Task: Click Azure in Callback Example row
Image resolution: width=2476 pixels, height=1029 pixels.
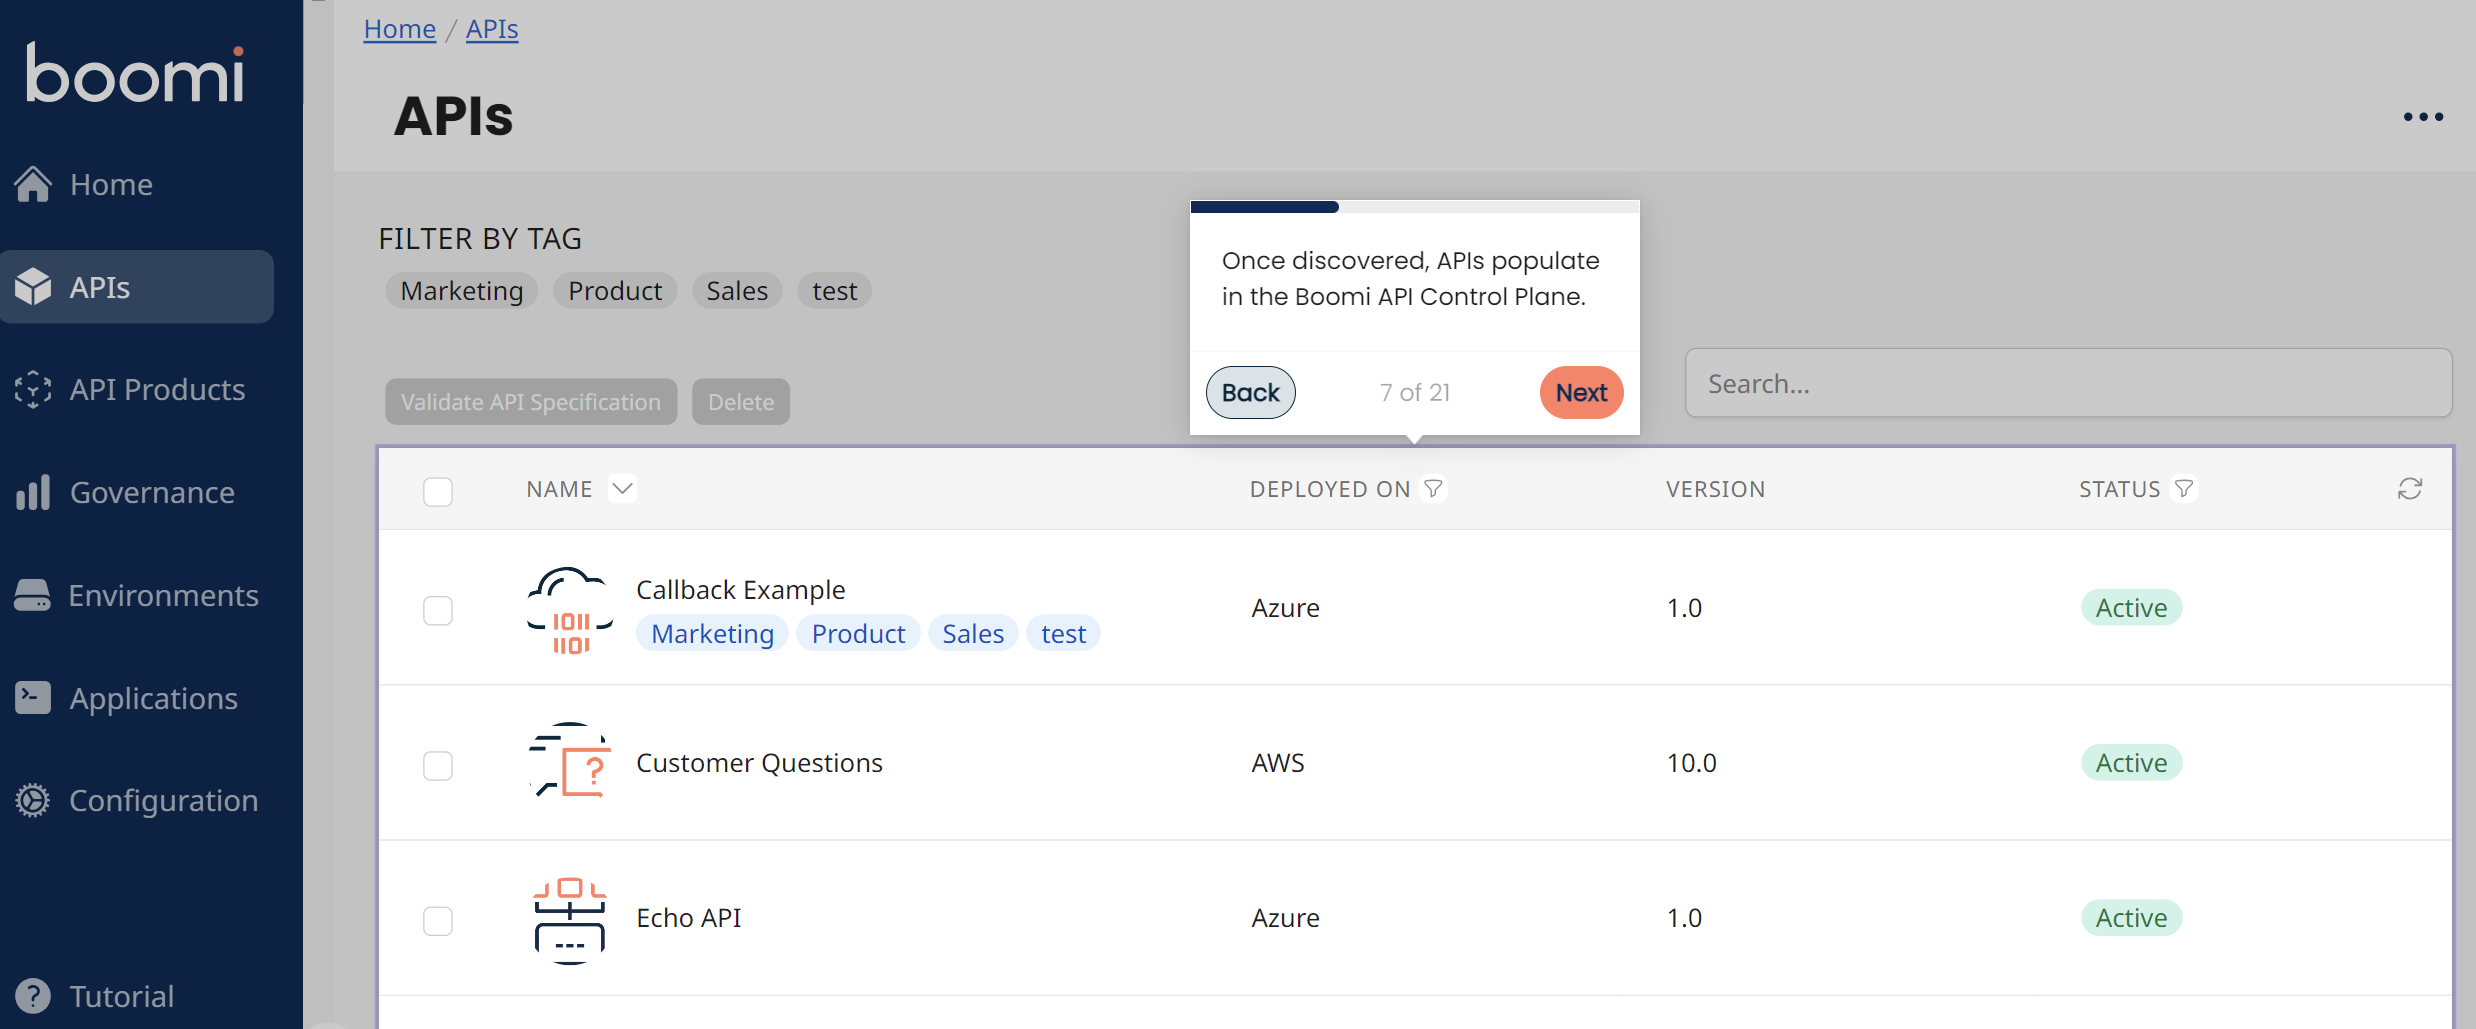Action: (1285, 608)
